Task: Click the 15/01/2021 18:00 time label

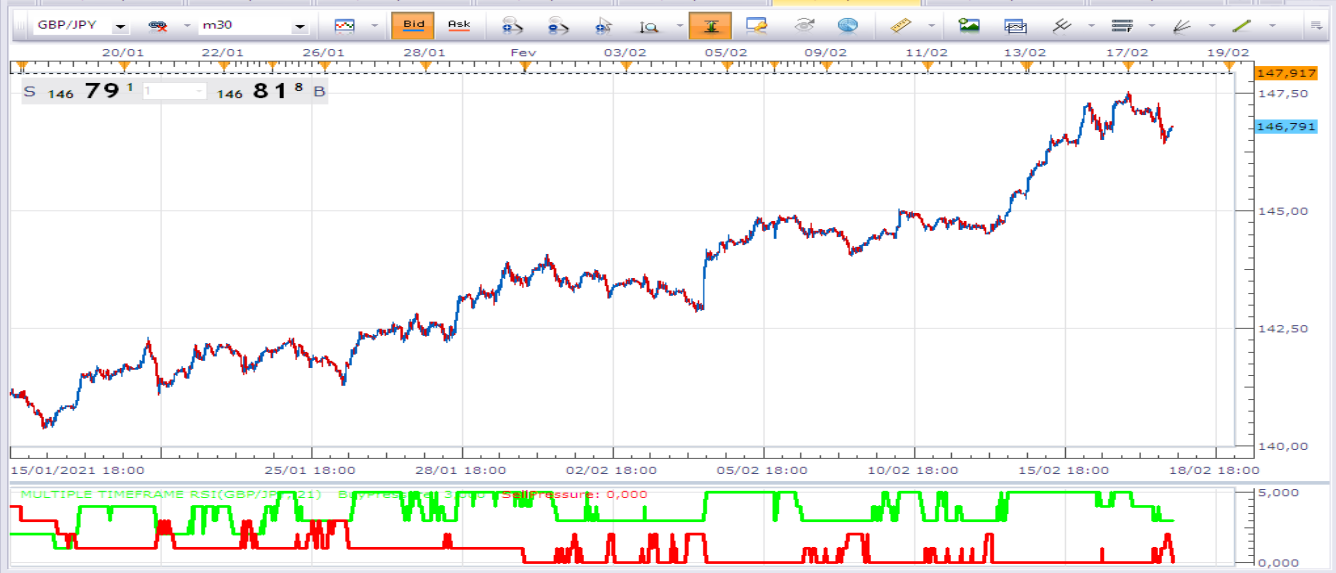Action: coord(76,469)
